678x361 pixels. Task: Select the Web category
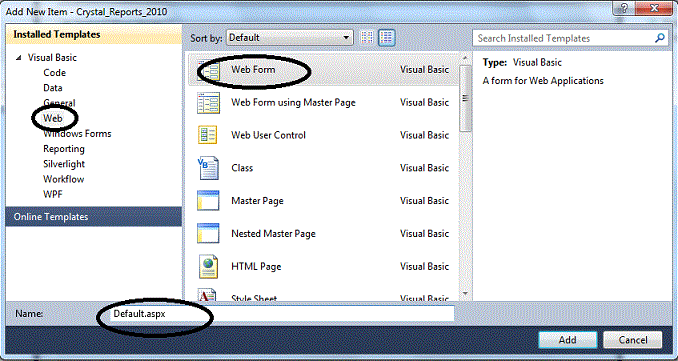click(x=53, y=118)
